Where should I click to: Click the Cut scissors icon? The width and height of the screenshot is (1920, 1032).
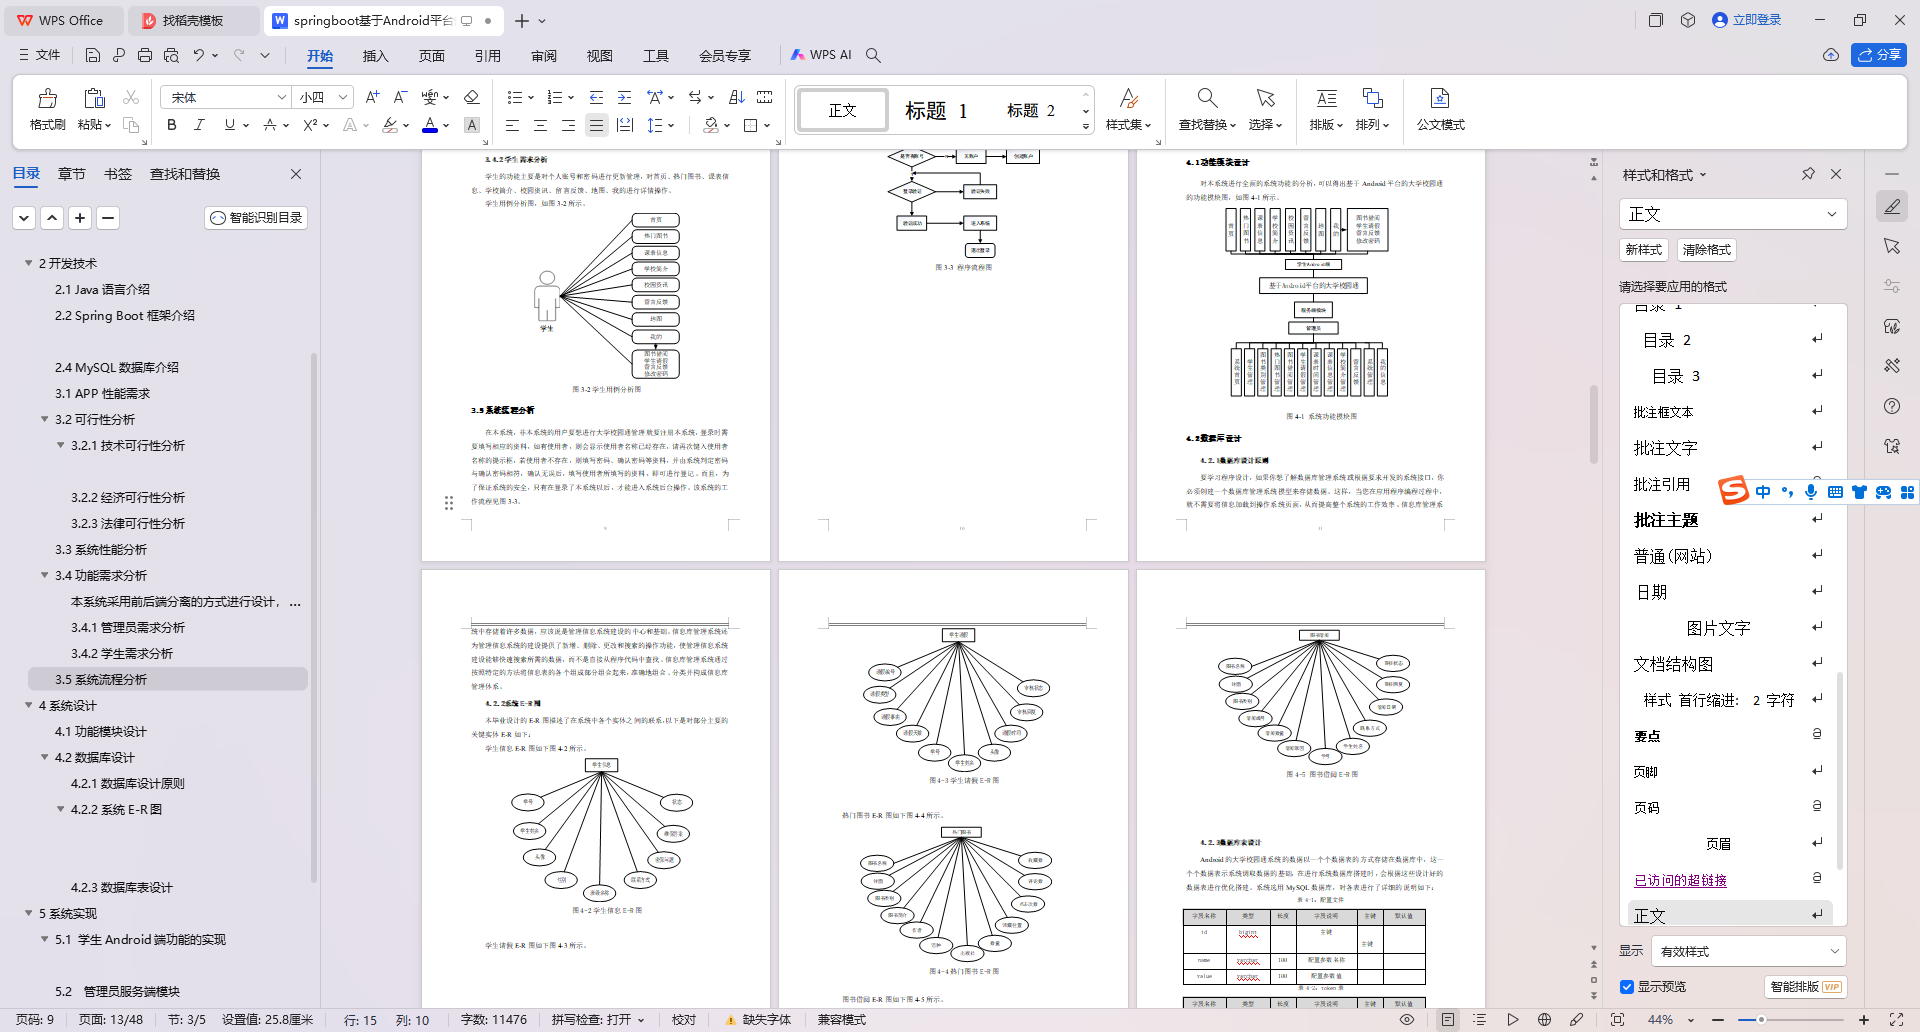coord(131,97)
